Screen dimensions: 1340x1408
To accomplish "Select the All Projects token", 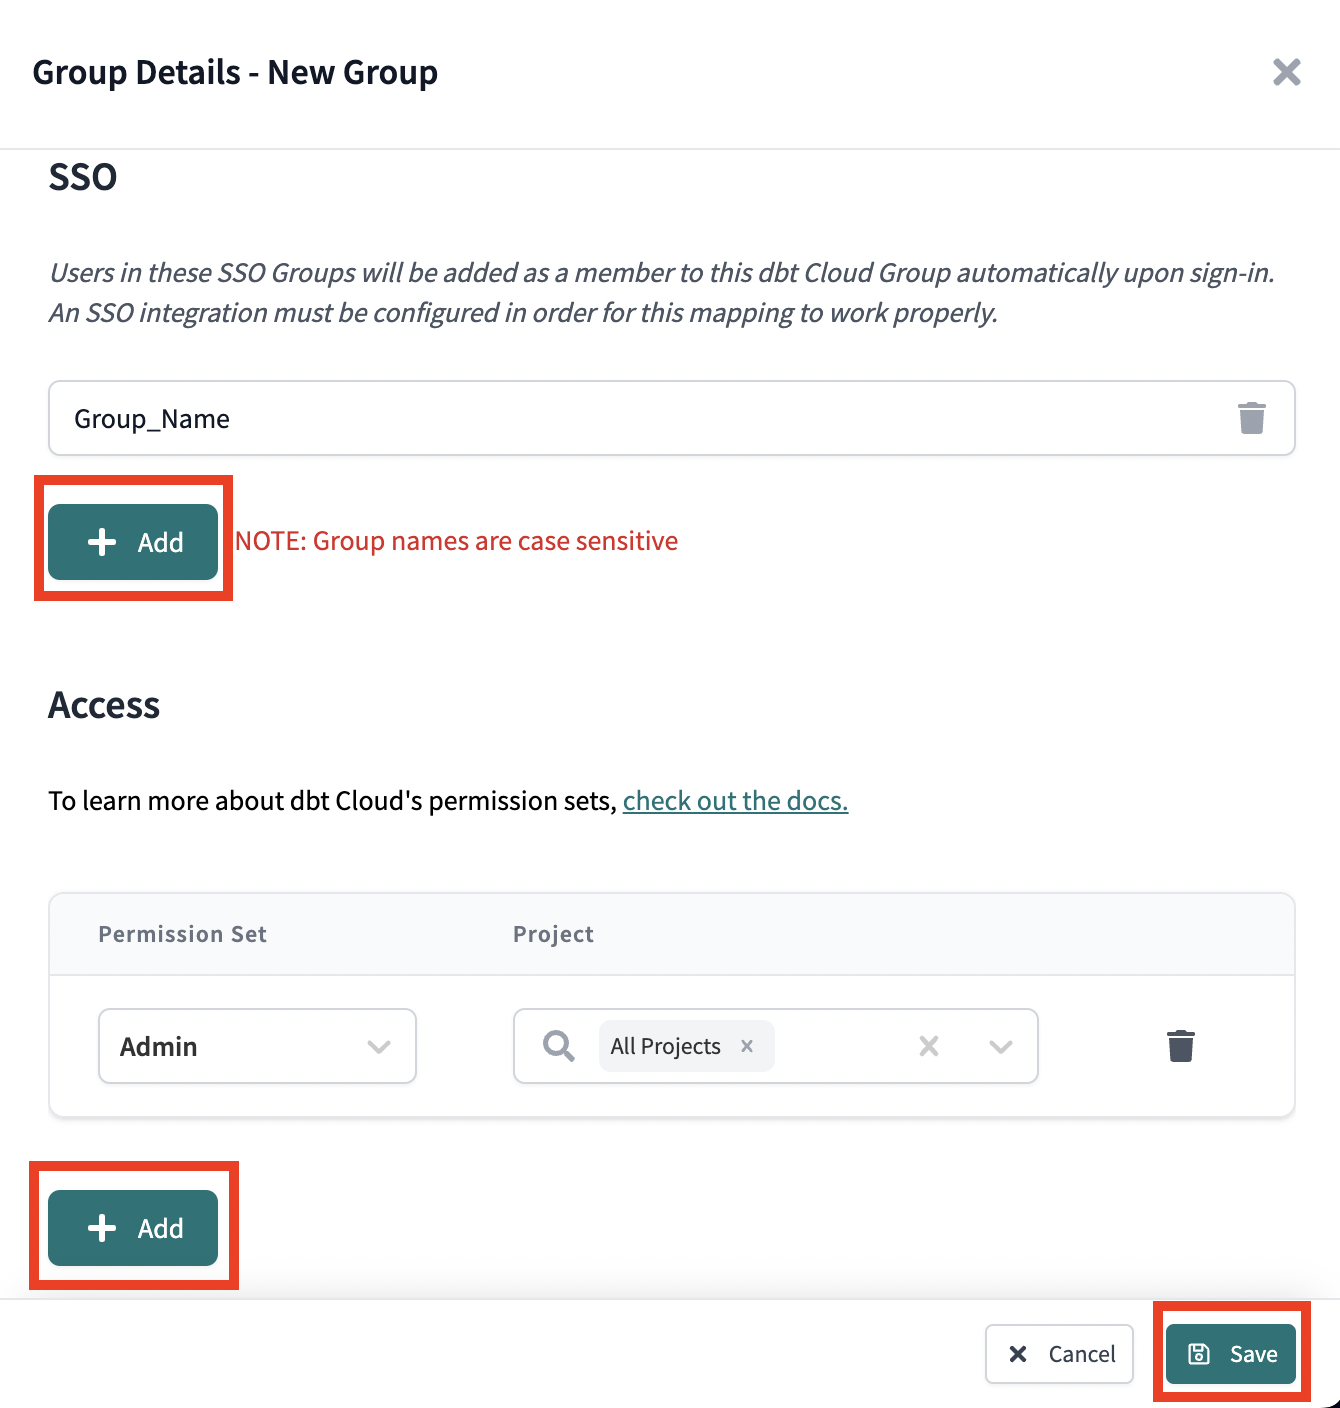I will tap(665, 1046).
